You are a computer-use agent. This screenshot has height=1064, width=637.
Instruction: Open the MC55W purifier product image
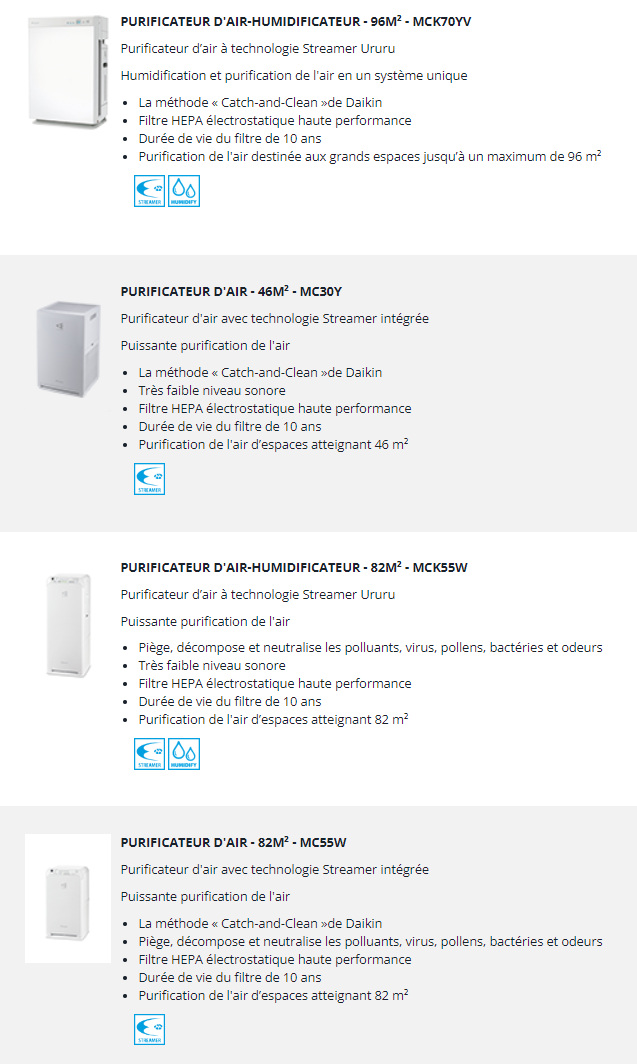coord(68,898)
